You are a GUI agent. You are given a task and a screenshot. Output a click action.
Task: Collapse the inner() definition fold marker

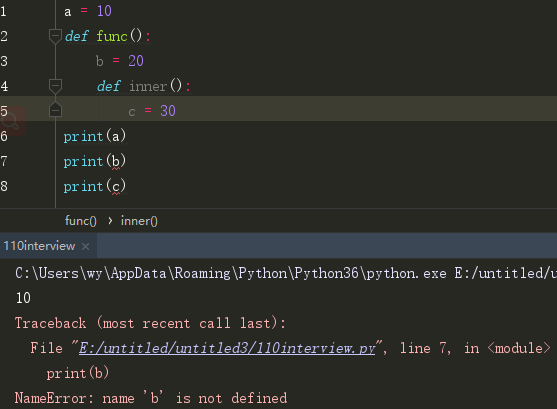[x=55, y=86]
